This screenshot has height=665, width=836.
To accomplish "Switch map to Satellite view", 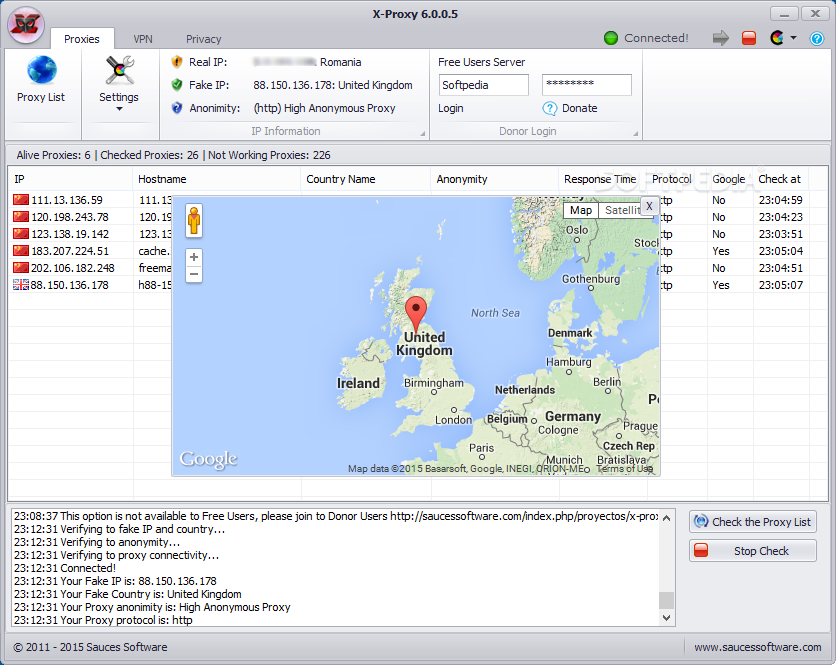I will click(620, 210).
